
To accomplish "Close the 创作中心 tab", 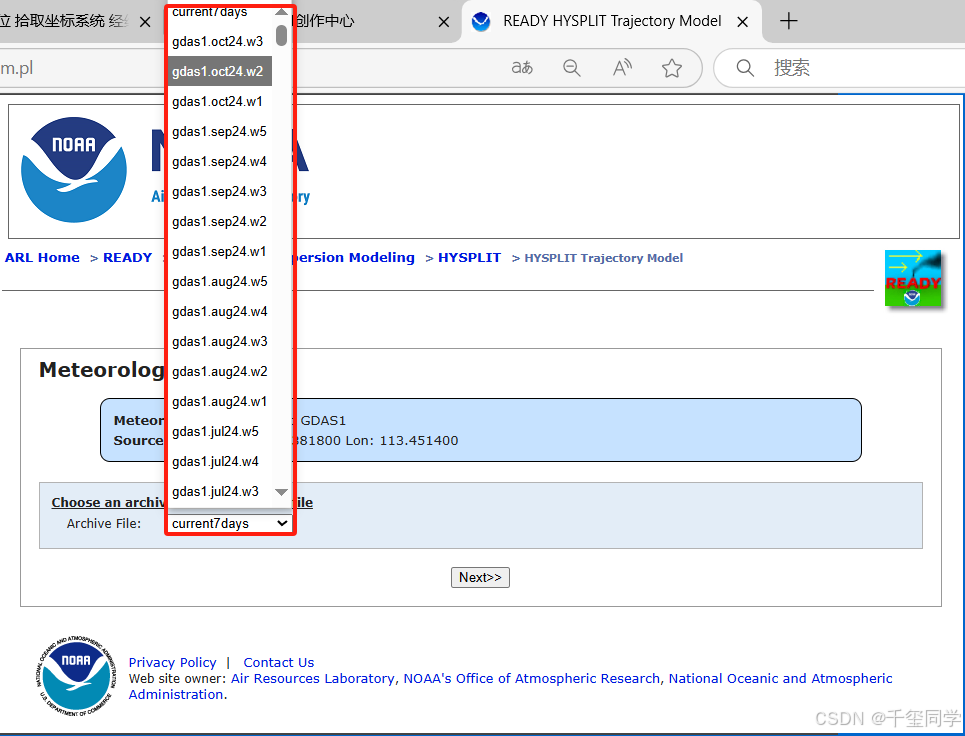I will [444, 22].
